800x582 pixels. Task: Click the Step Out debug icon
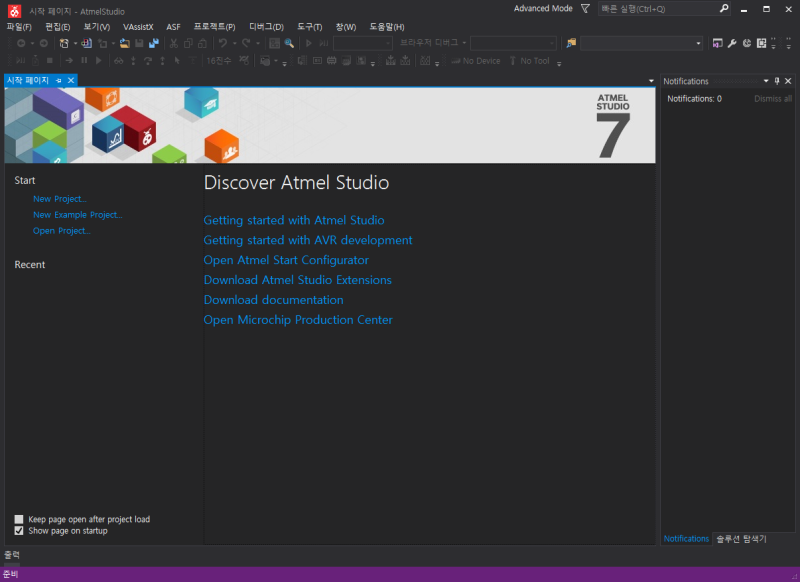(x=162, y=61)
